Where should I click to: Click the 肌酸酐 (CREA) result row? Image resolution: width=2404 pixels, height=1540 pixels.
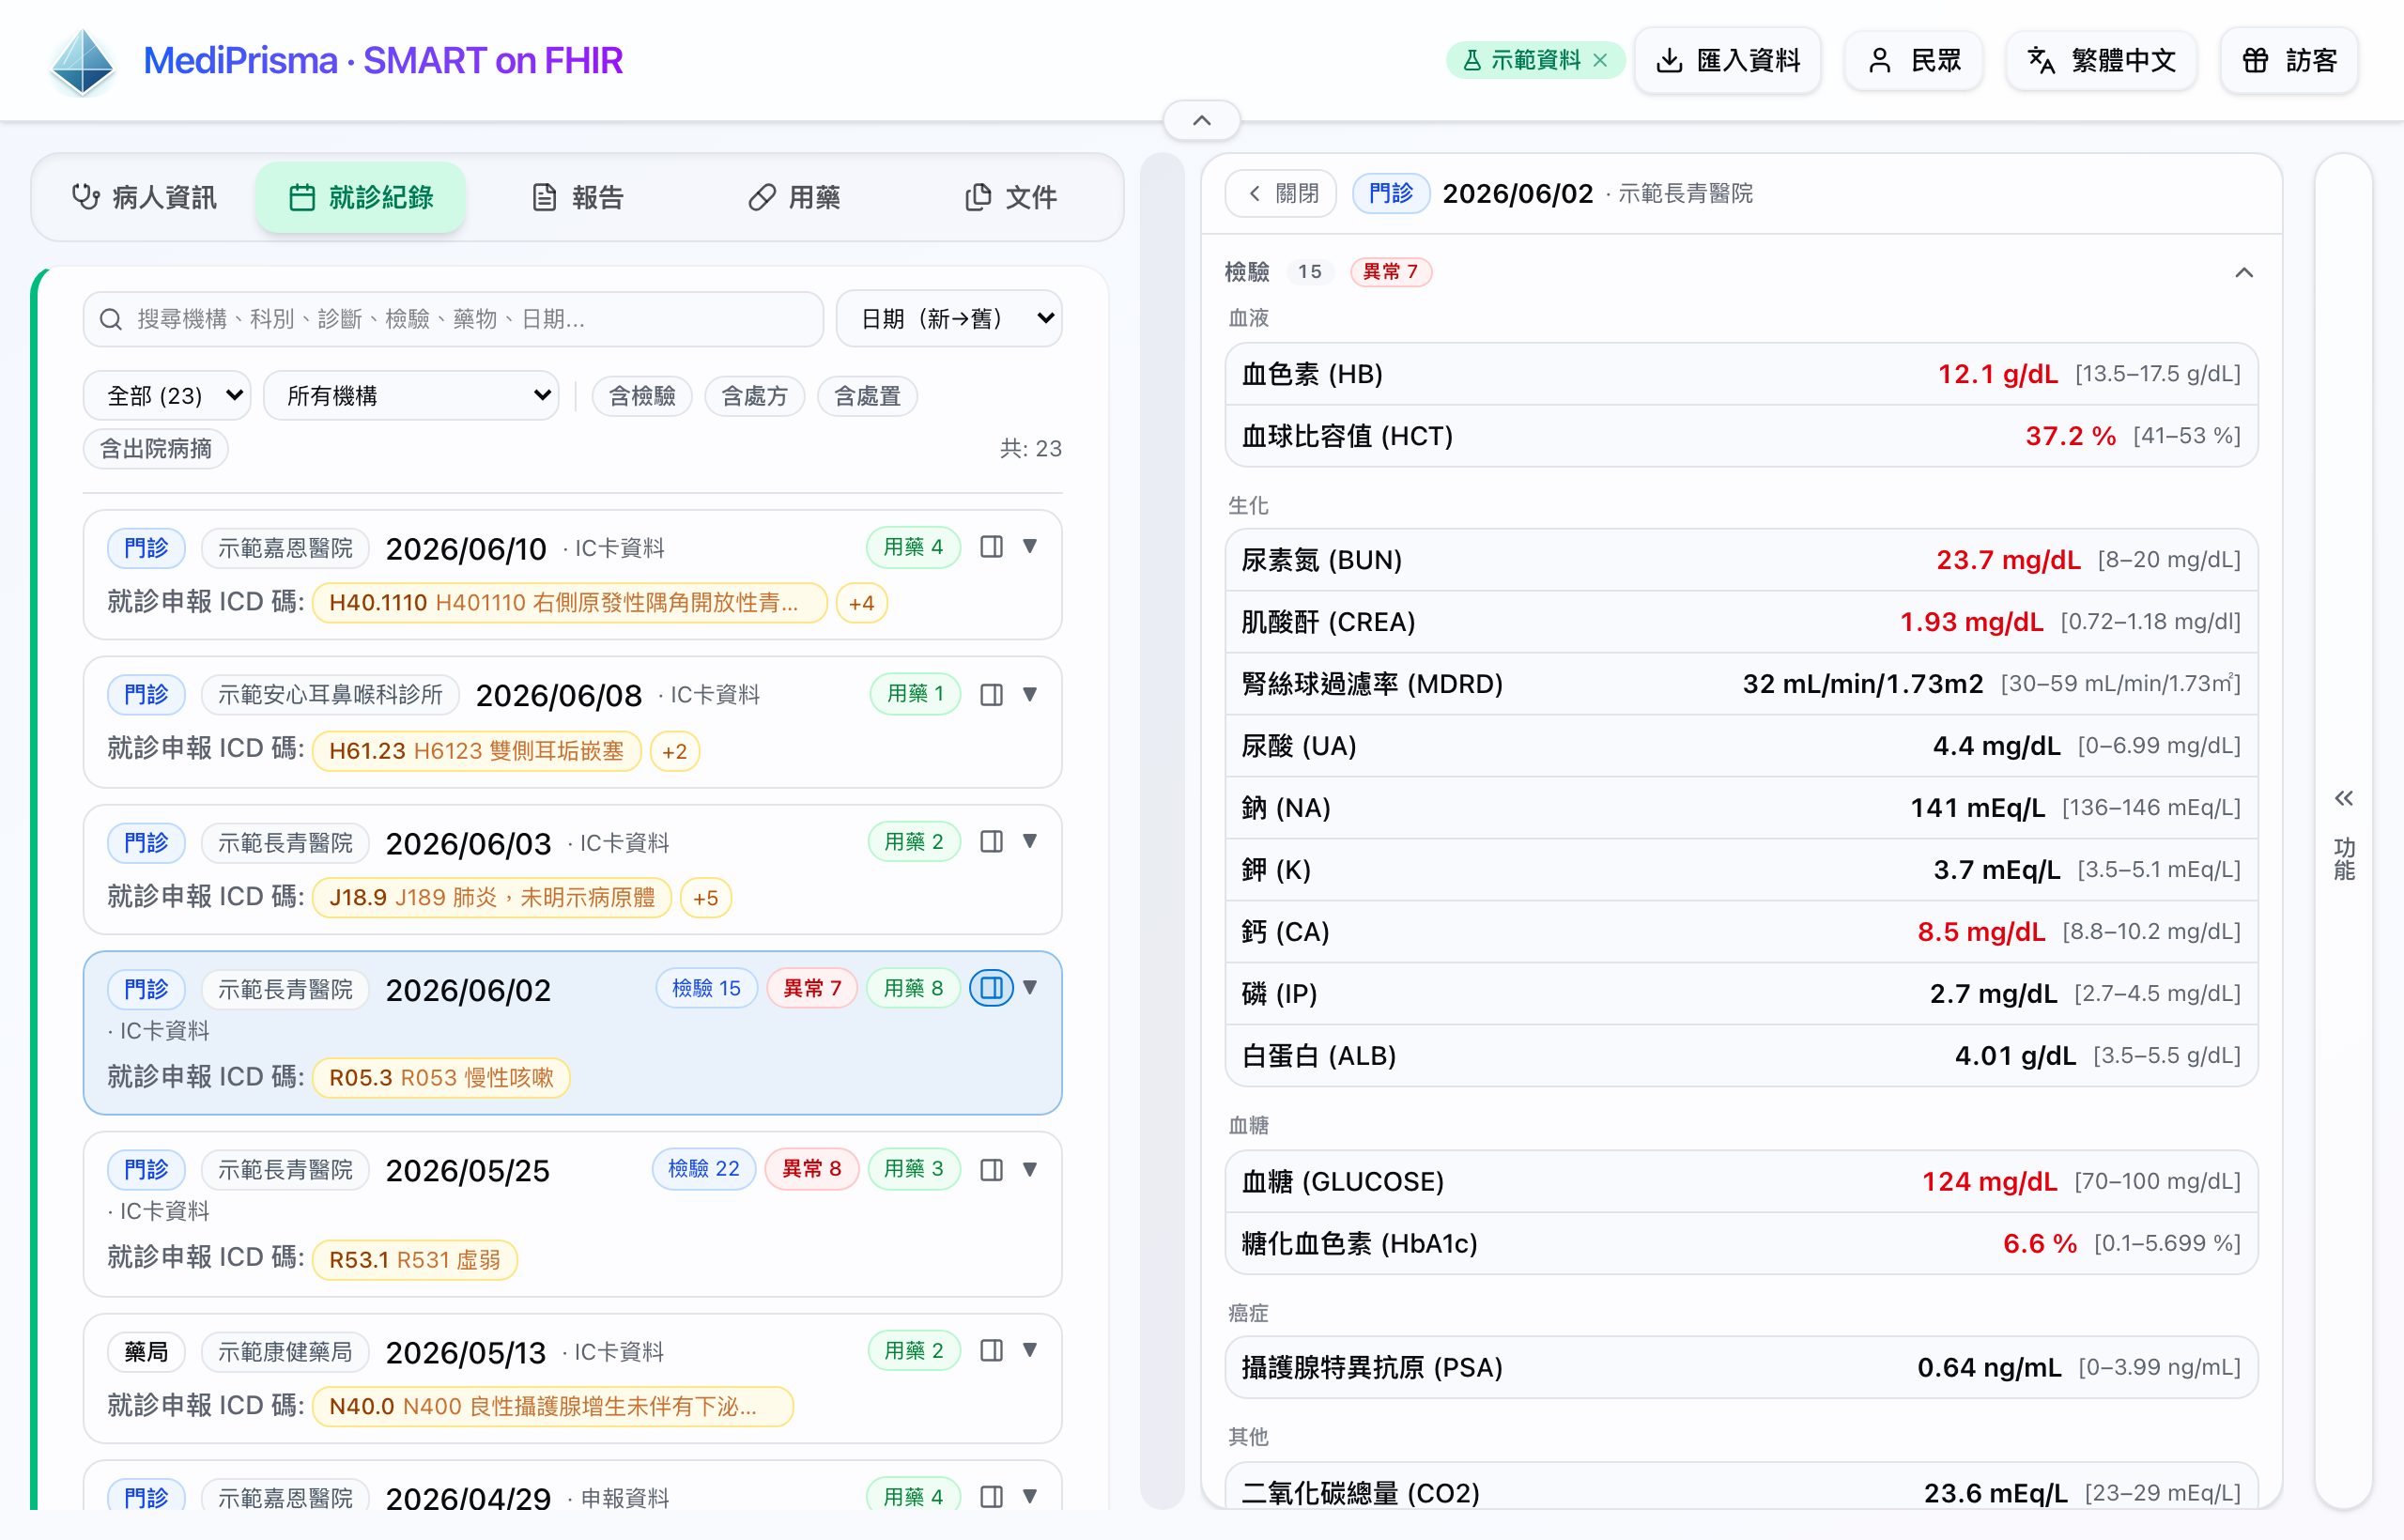(x=1741, y=622)
